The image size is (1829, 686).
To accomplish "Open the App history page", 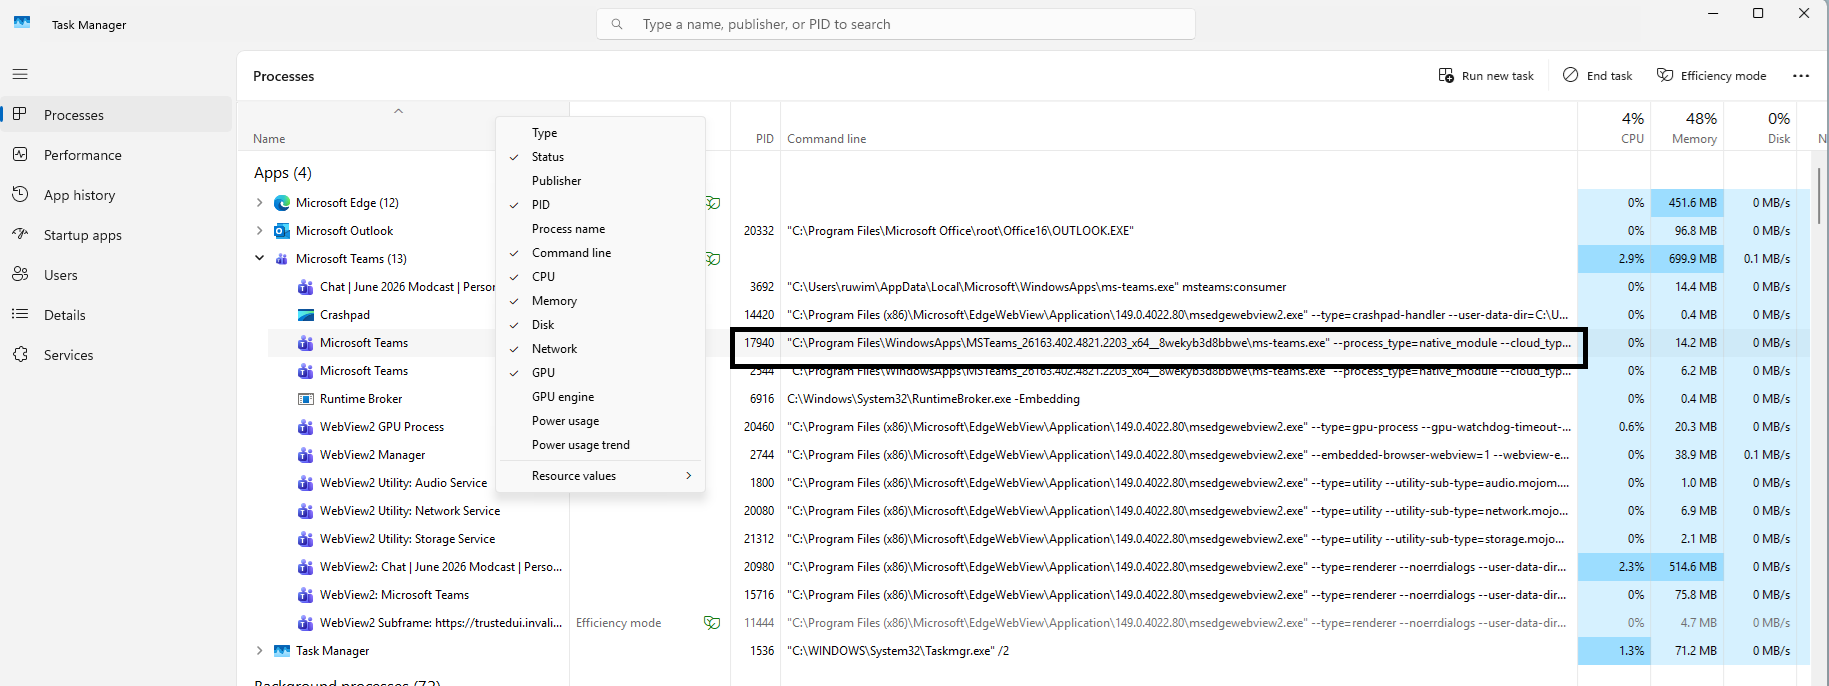I will pos(116,195).
